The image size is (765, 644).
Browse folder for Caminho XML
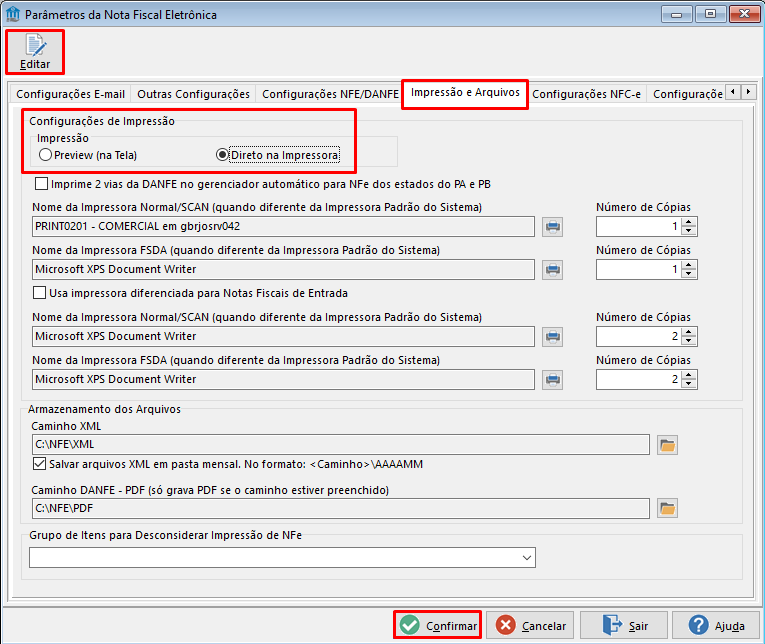[x=667, y=445]
